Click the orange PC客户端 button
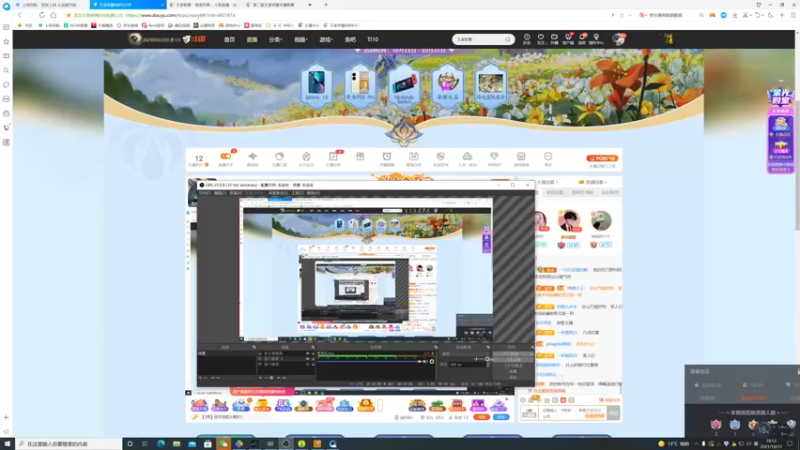 [x=602, y=158]
